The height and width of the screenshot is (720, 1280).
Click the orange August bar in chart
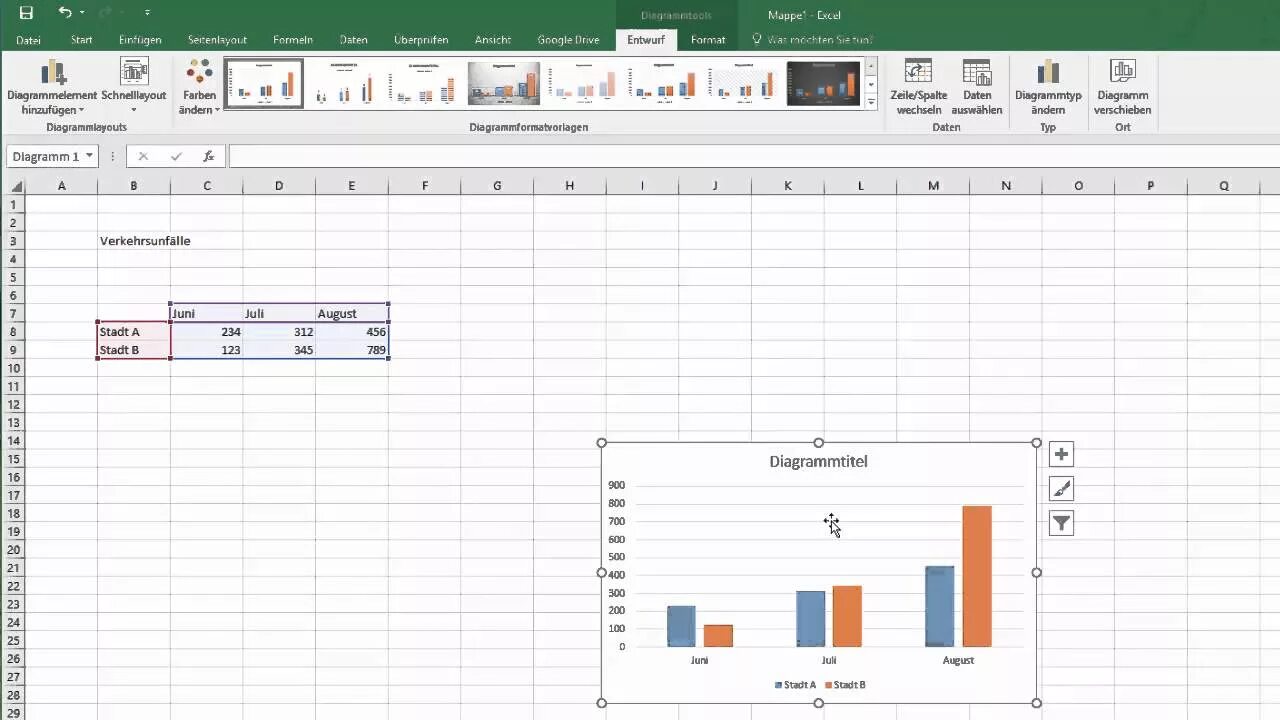tap(977, 576)
